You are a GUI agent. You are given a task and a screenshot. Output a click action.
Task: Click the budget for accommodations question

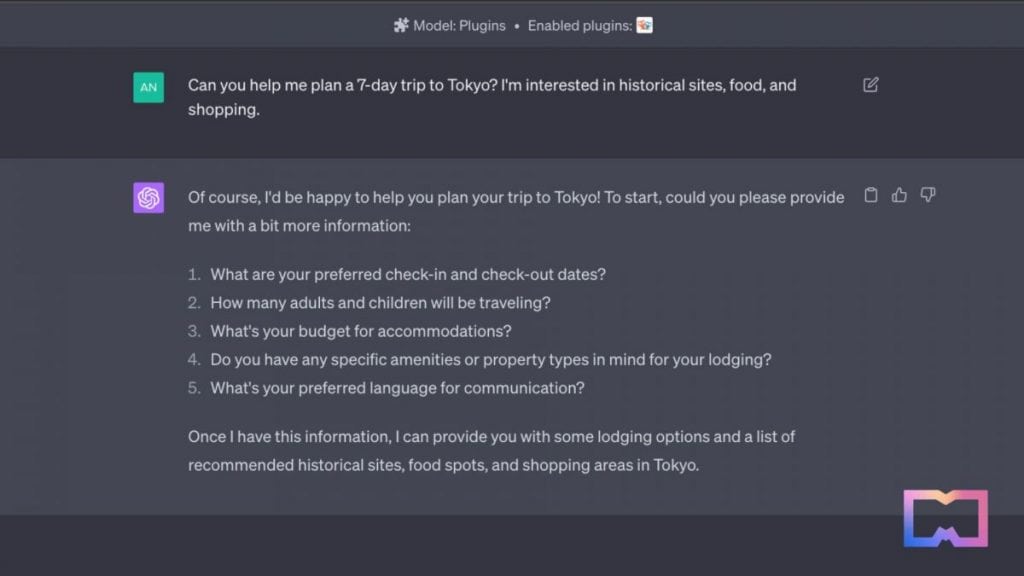[x=360, y=331]
